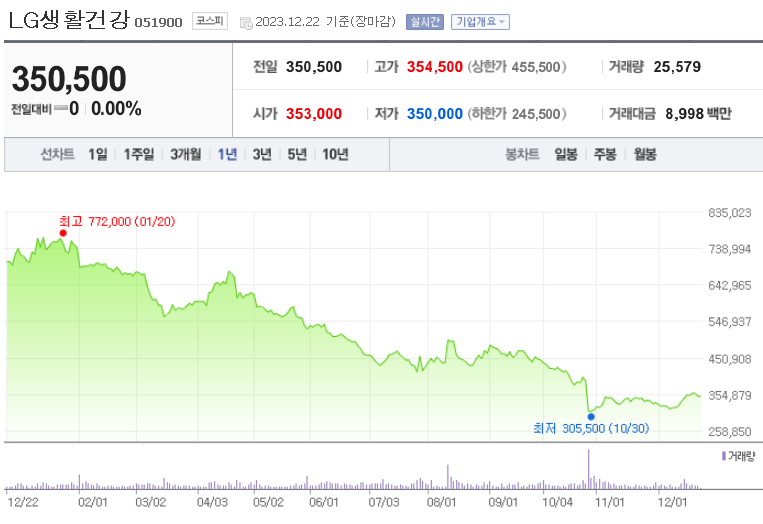Click the 2023.12.22 기준(장마감) date text

pos(325,22)
